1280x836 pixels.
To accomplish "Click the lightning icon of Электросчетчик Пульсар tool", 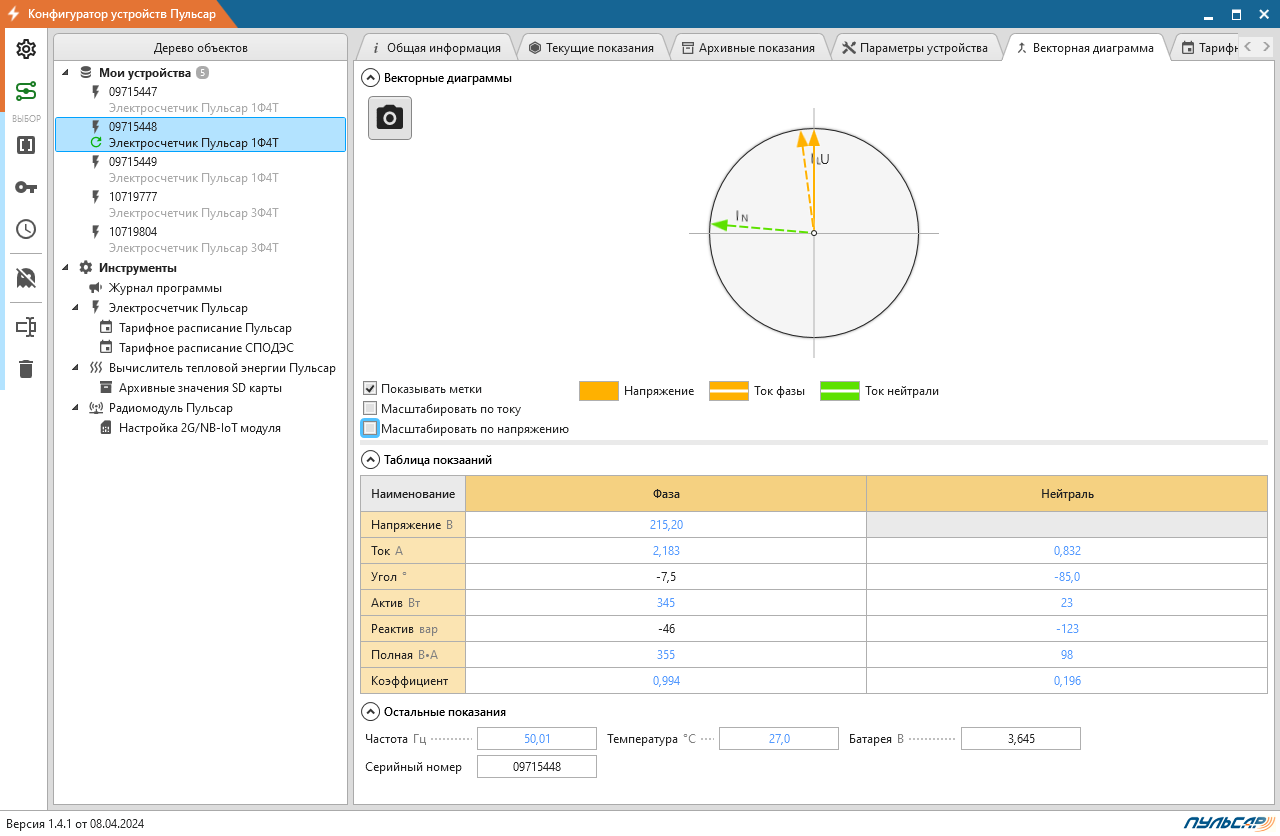I will 96,308.
